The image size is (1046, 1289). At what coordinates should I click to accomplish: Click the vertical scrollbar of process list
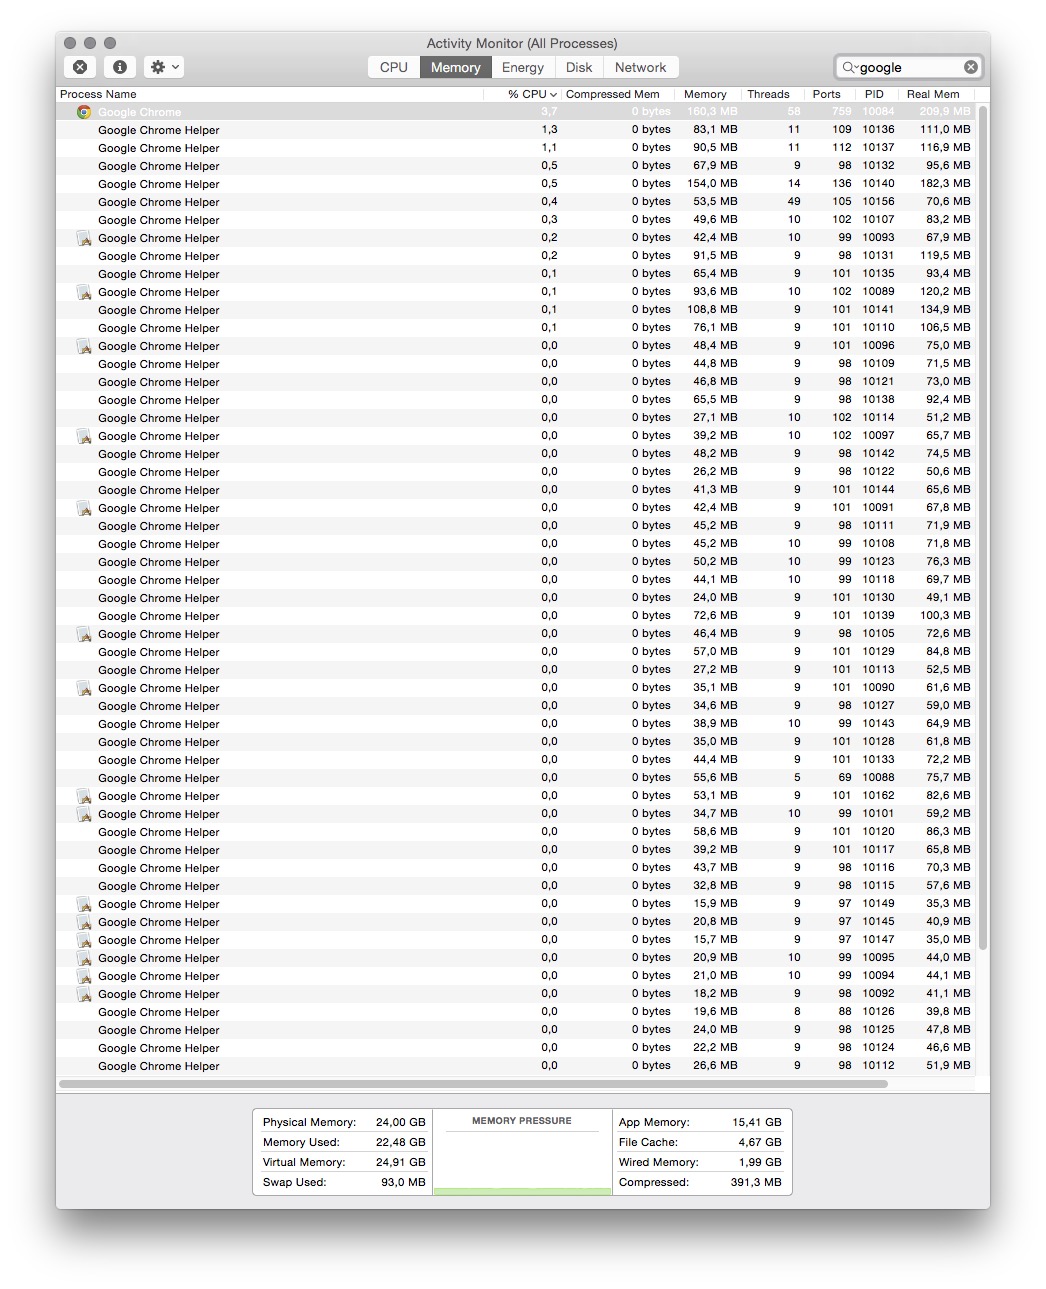coord(983,528)
